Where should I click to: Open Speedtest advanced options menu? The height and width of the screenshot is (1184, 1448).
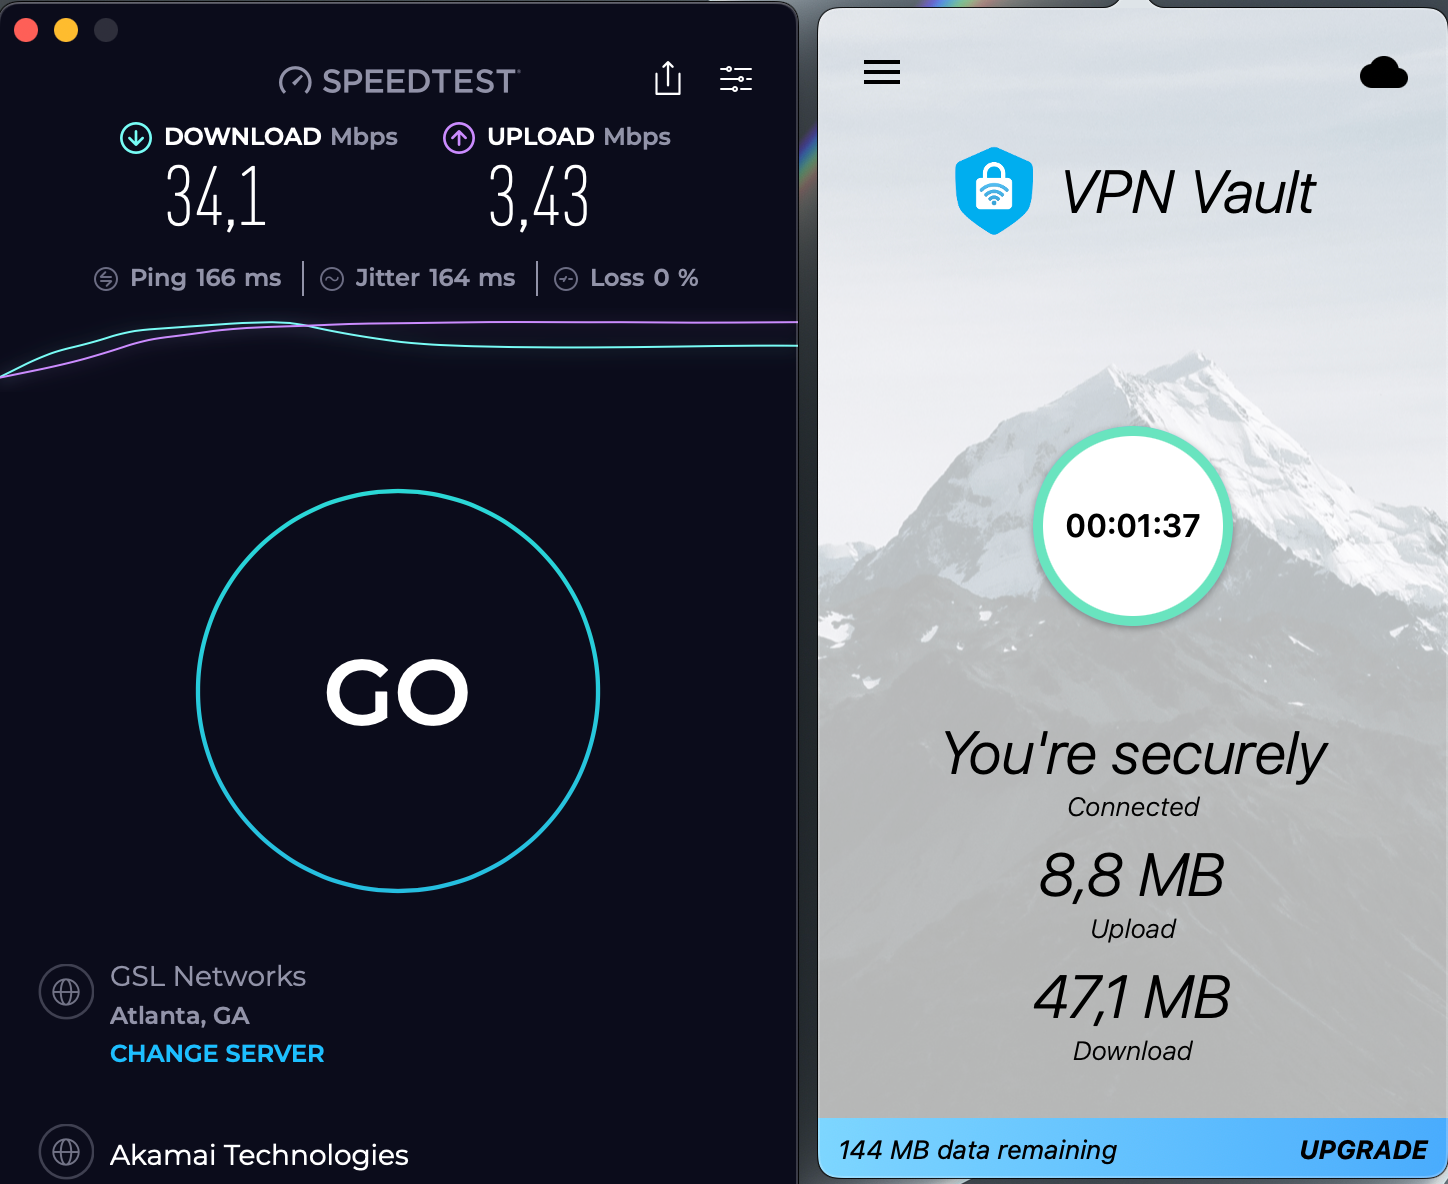tap(736, 79)
